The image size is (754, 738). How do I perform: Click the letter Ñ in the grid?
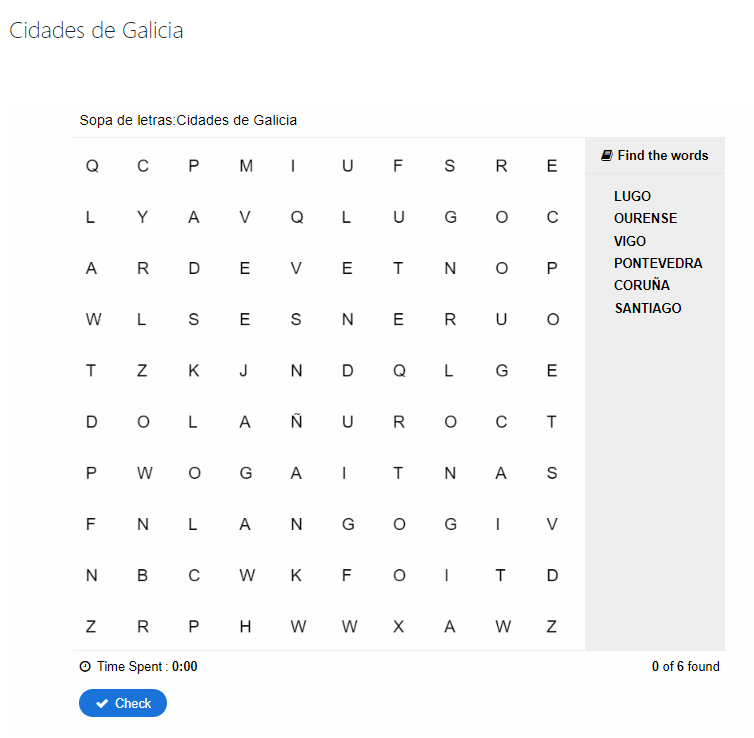click(x=296, y=422)
